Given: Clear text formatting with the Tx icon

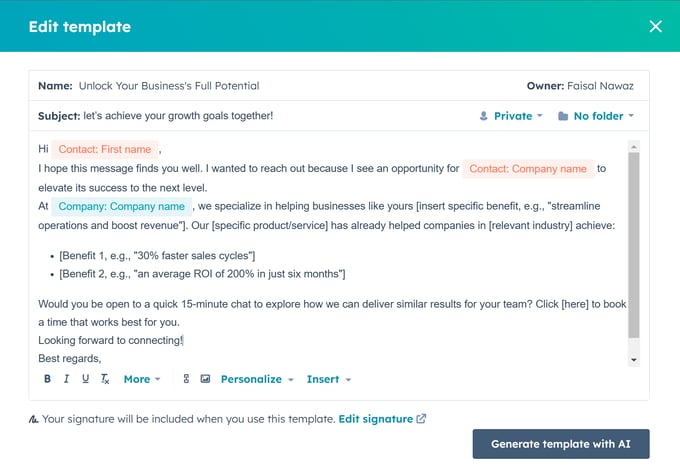Looking at the screenshot, I should [105, 379].
